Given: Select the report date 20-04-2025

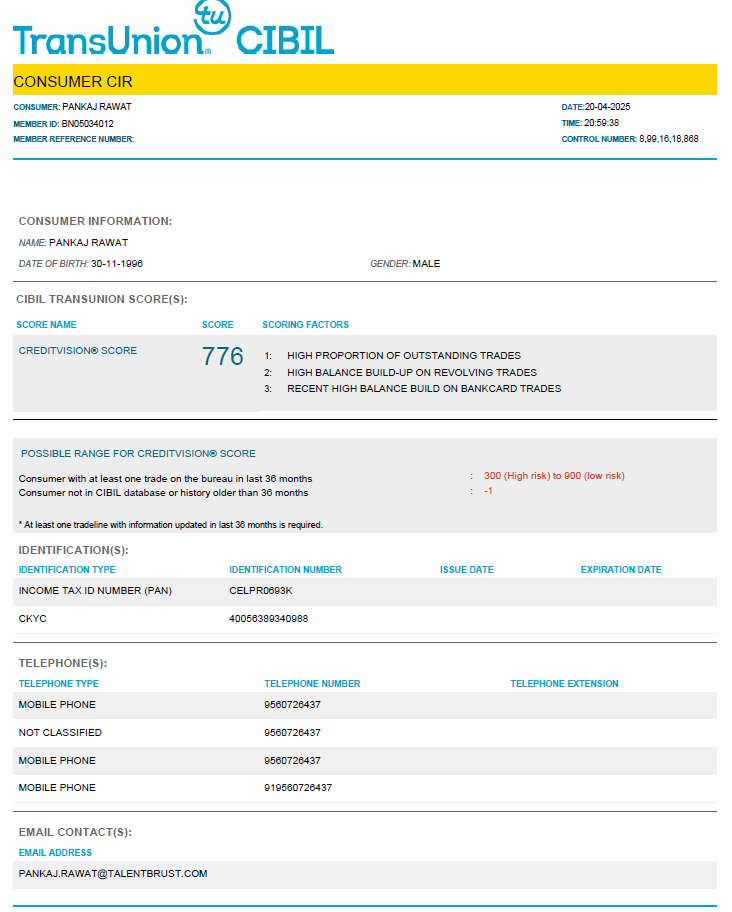Looking at the screenshot, I should tap(608, 107).
